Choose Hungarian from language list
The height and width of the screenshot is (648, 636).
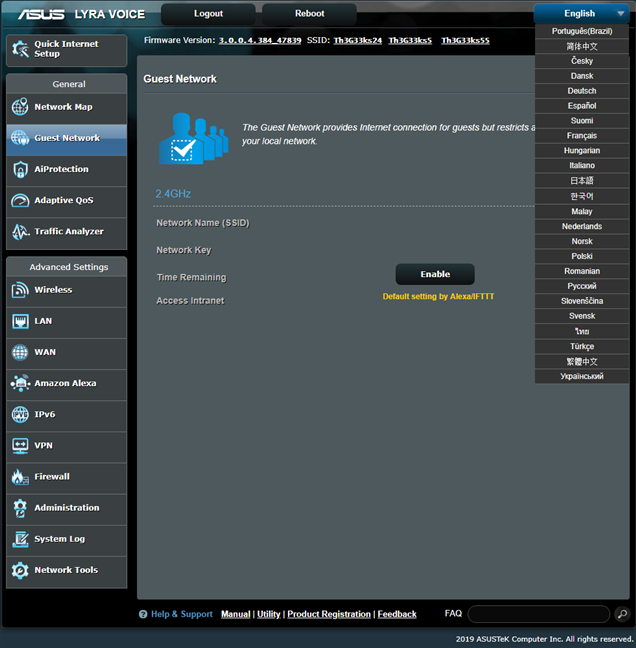point(582,150)
